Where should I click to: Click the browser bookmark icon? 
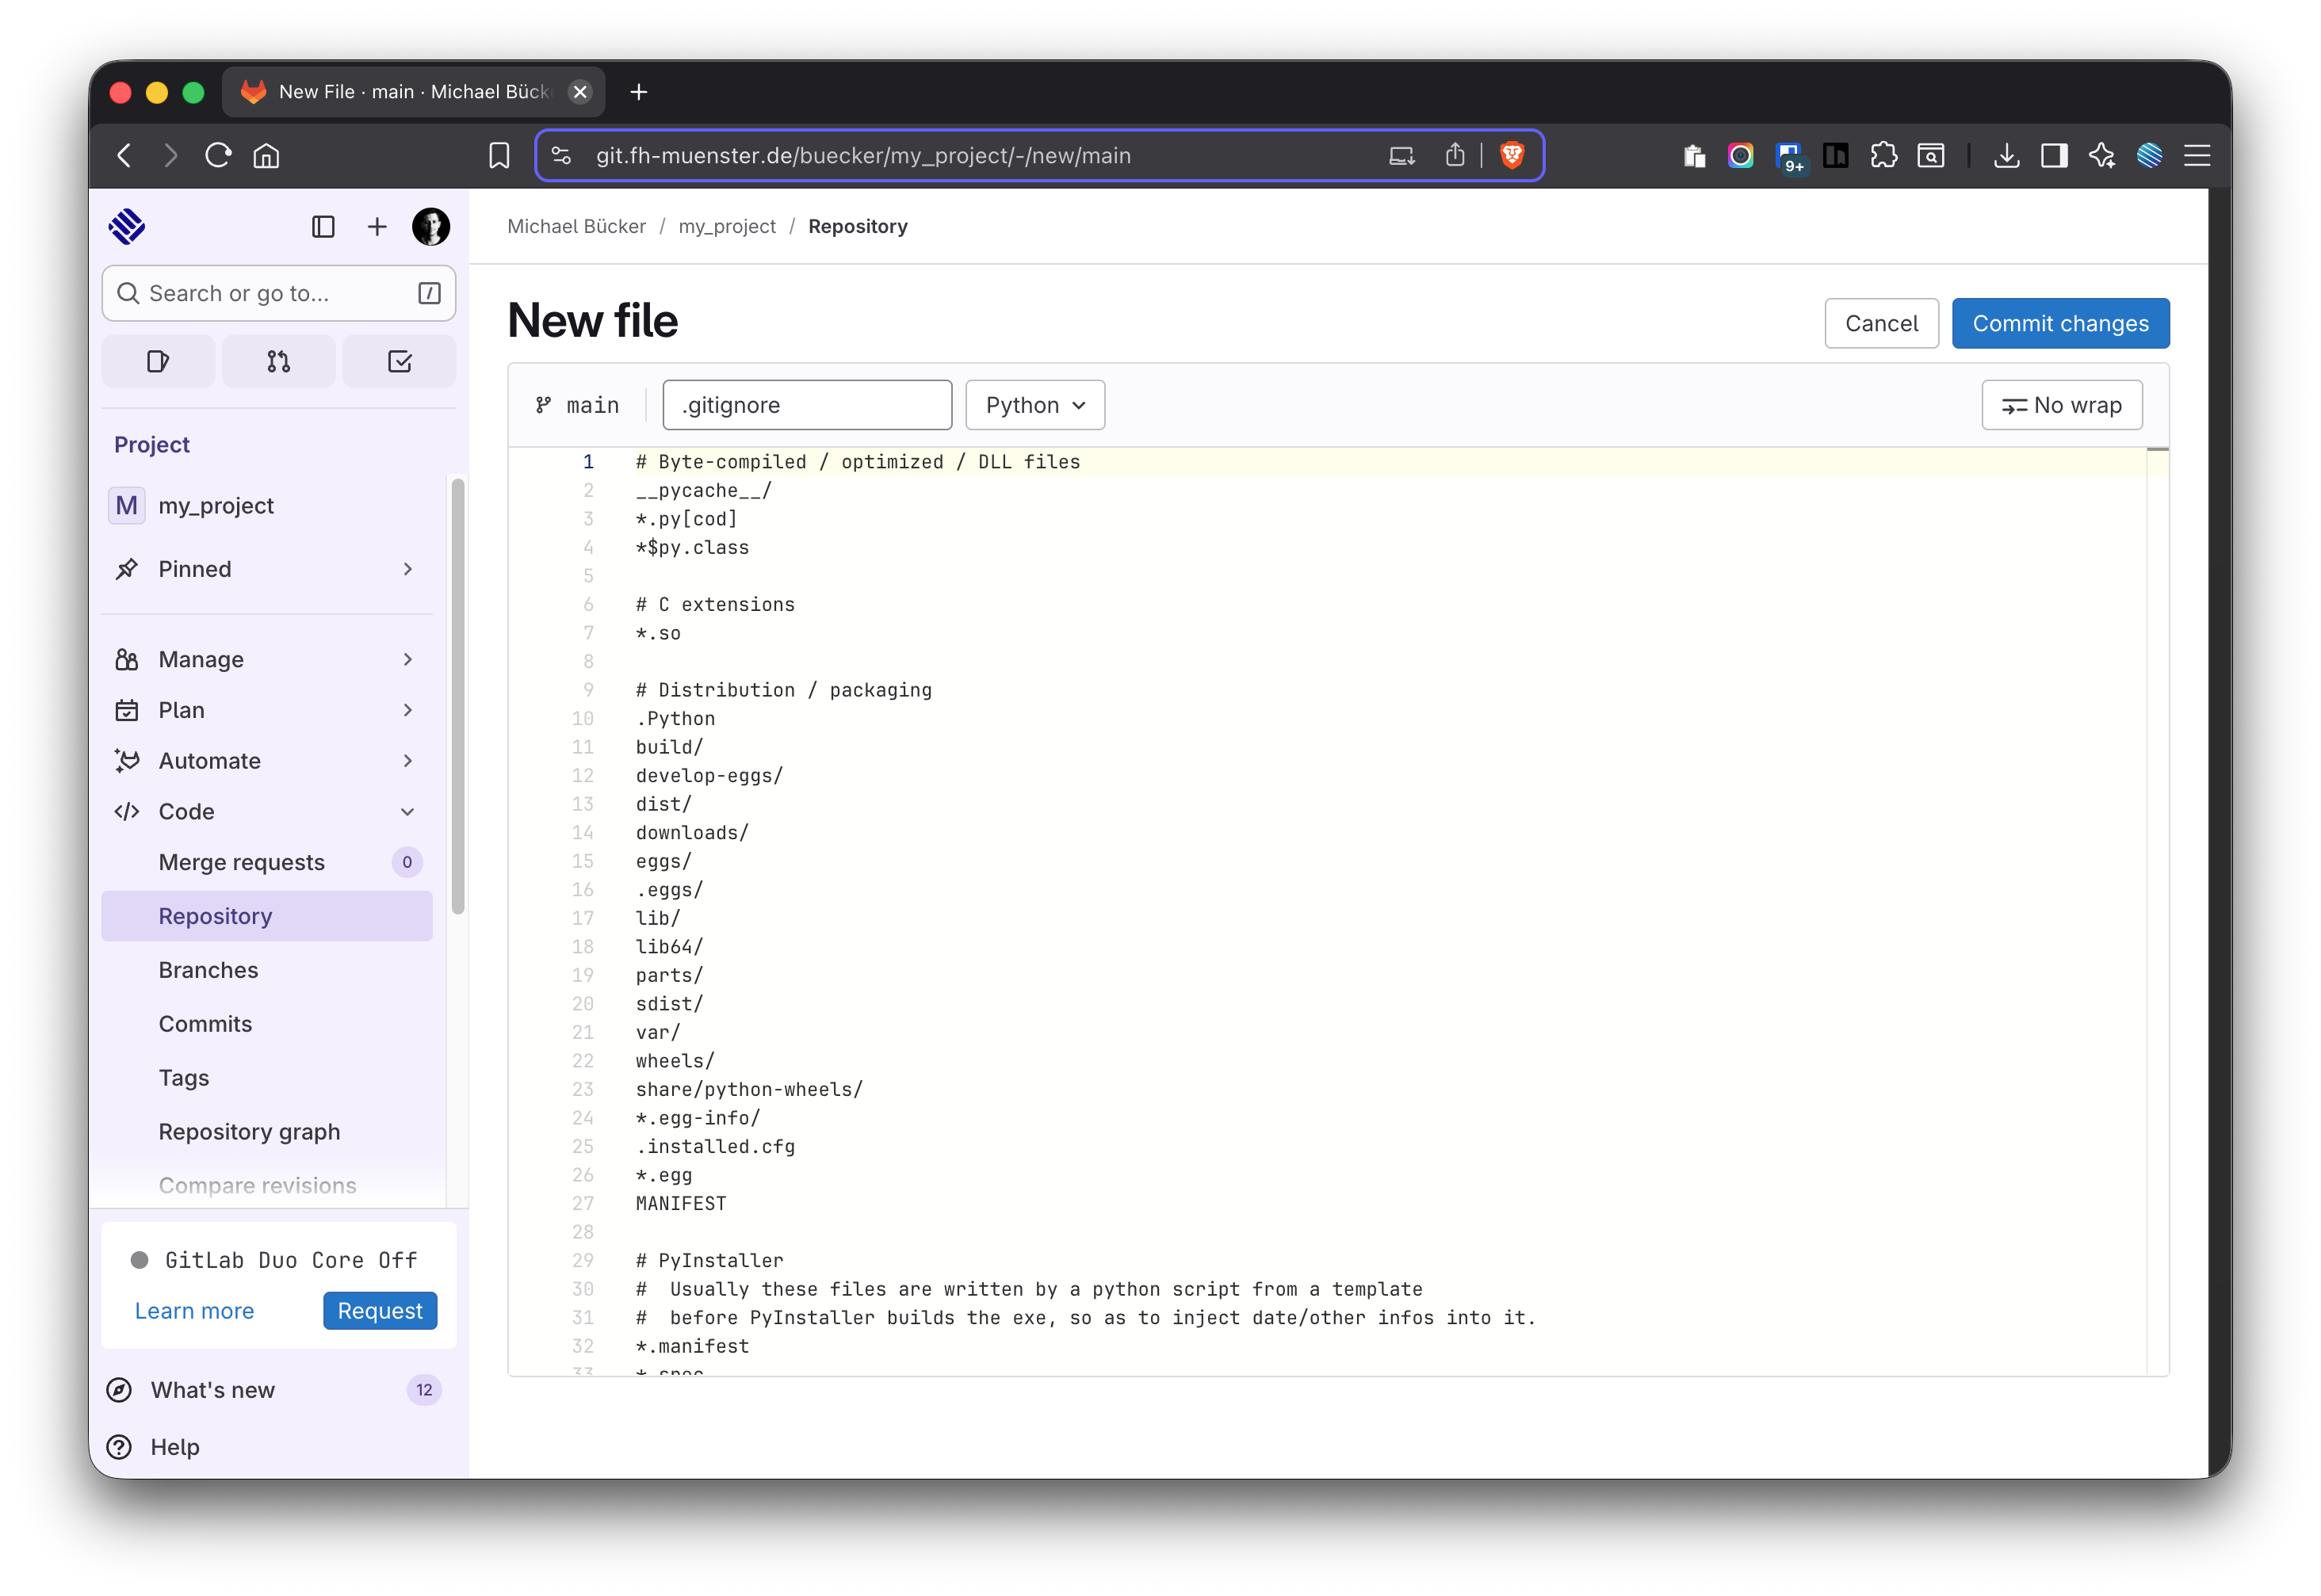(x=499, y=155)
